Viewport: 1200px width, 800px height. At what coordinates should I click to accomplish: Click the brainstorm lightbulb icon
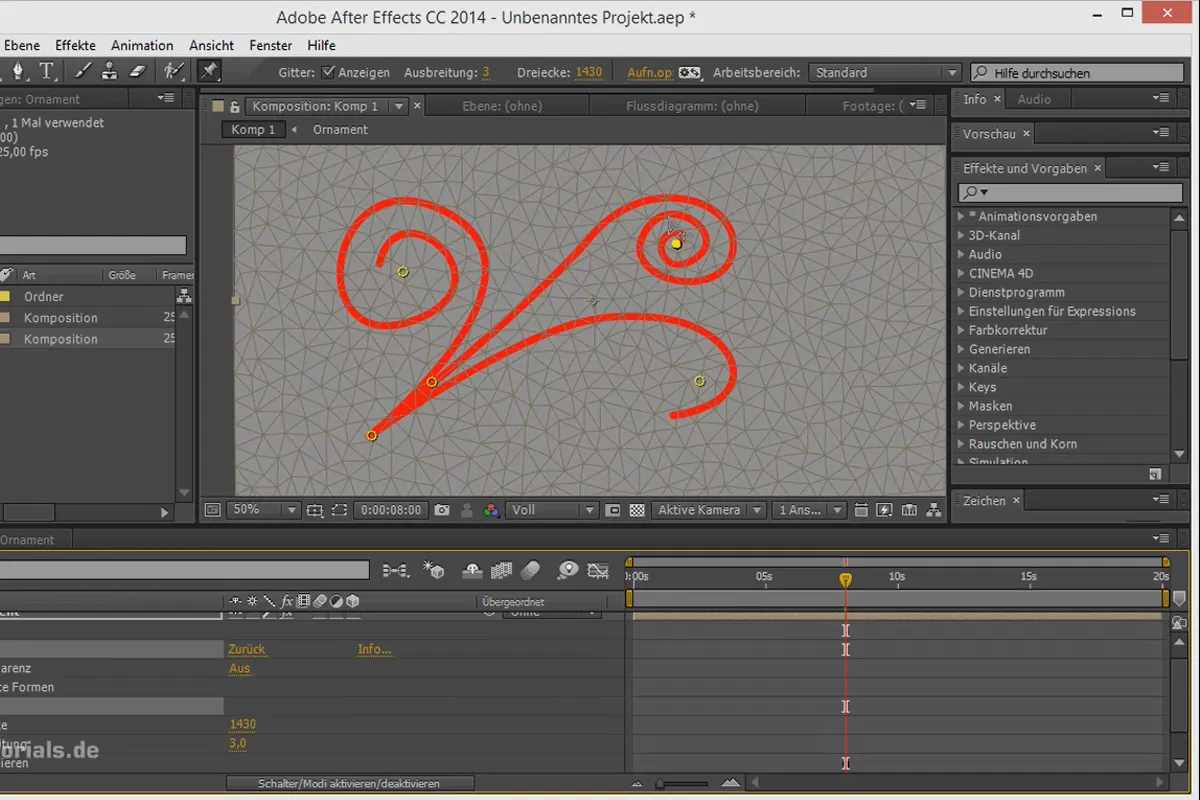click(x=568, y=570)
